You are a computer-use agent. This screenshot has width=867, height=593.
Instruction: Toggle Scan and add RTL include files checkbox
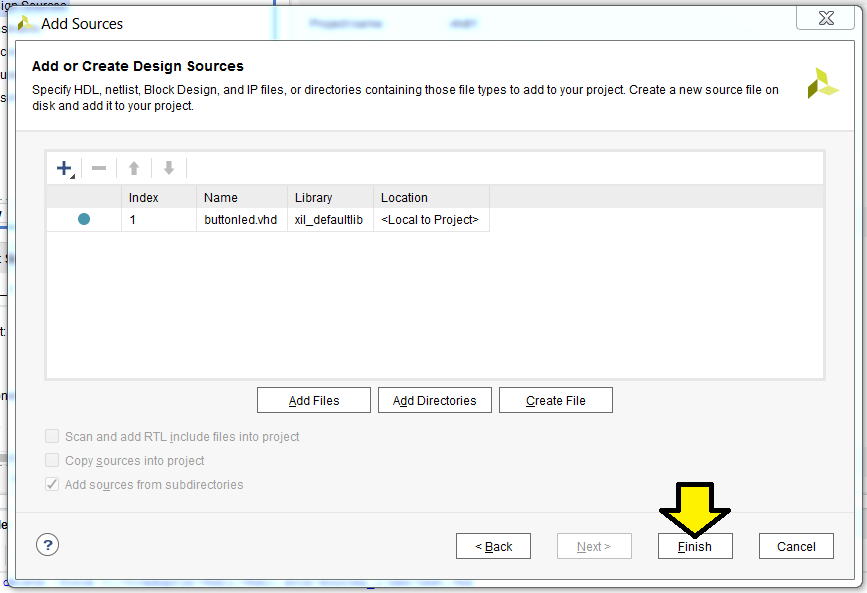52,436
